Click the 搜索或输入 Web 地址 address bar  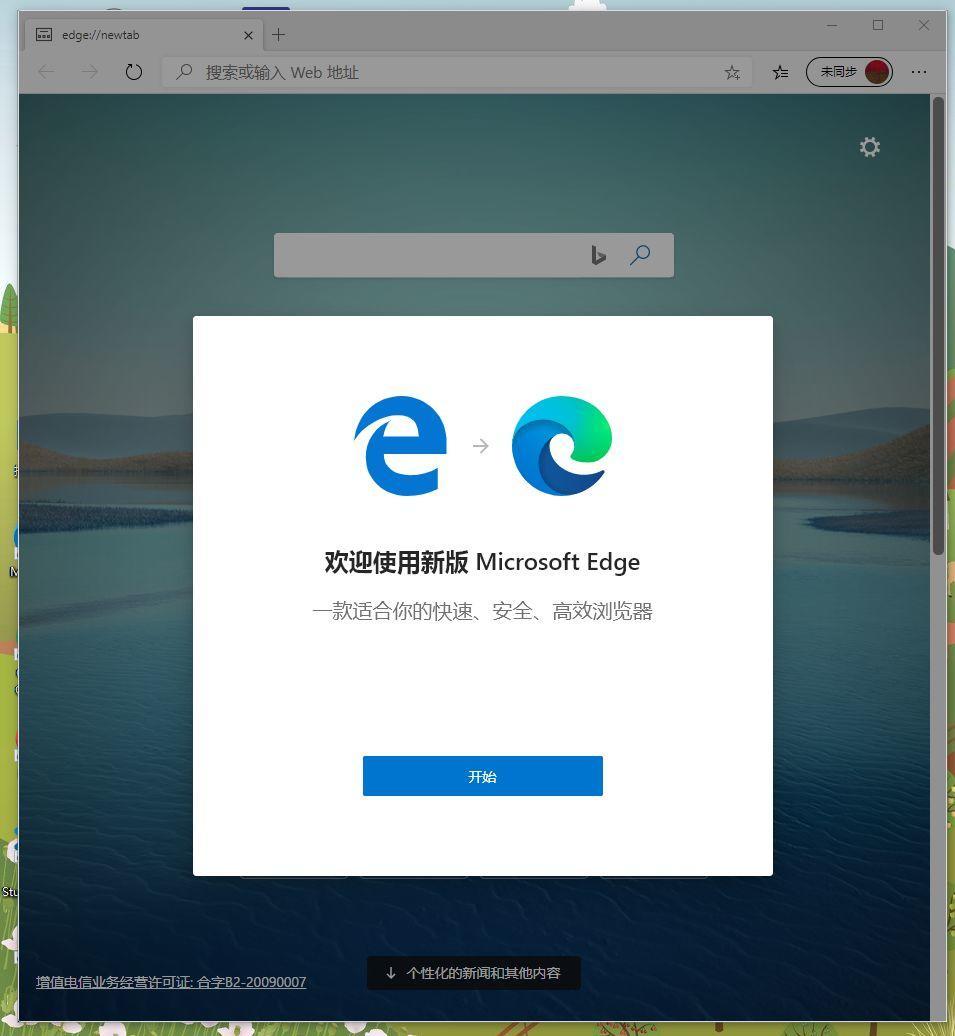[x=450, y=72]
